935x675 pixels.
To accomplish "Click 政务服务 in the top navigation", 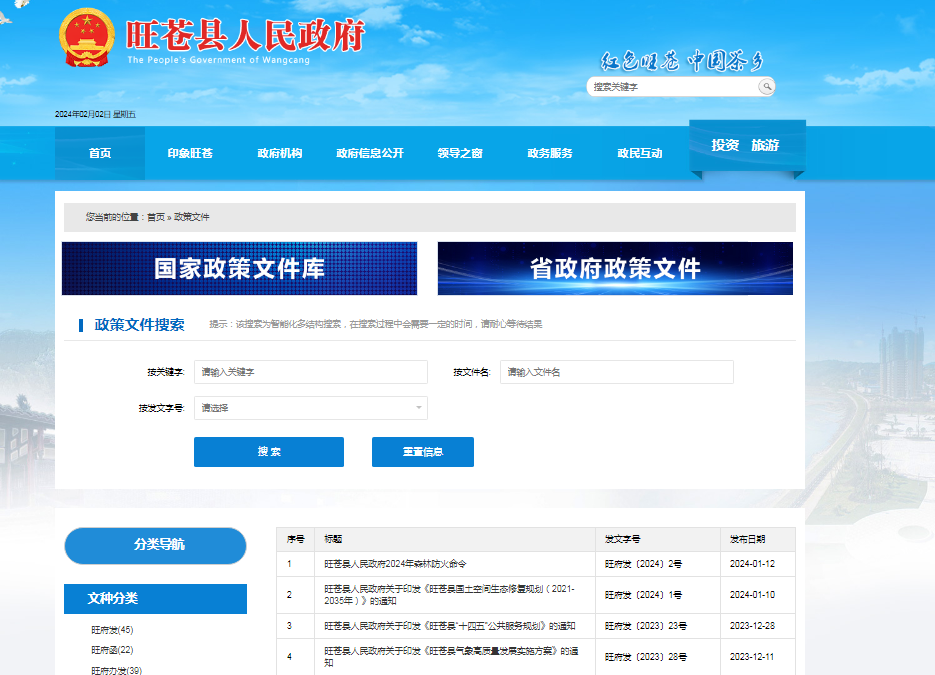I will pyautogui.click(x=550, y=153).
